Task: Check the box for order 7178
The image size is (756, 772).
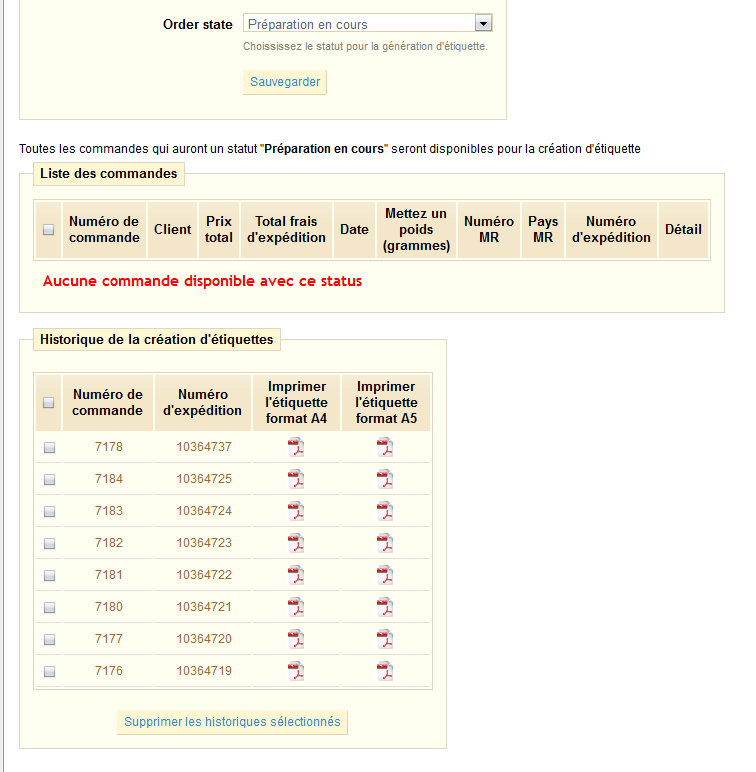Action: tap(49, 448)
